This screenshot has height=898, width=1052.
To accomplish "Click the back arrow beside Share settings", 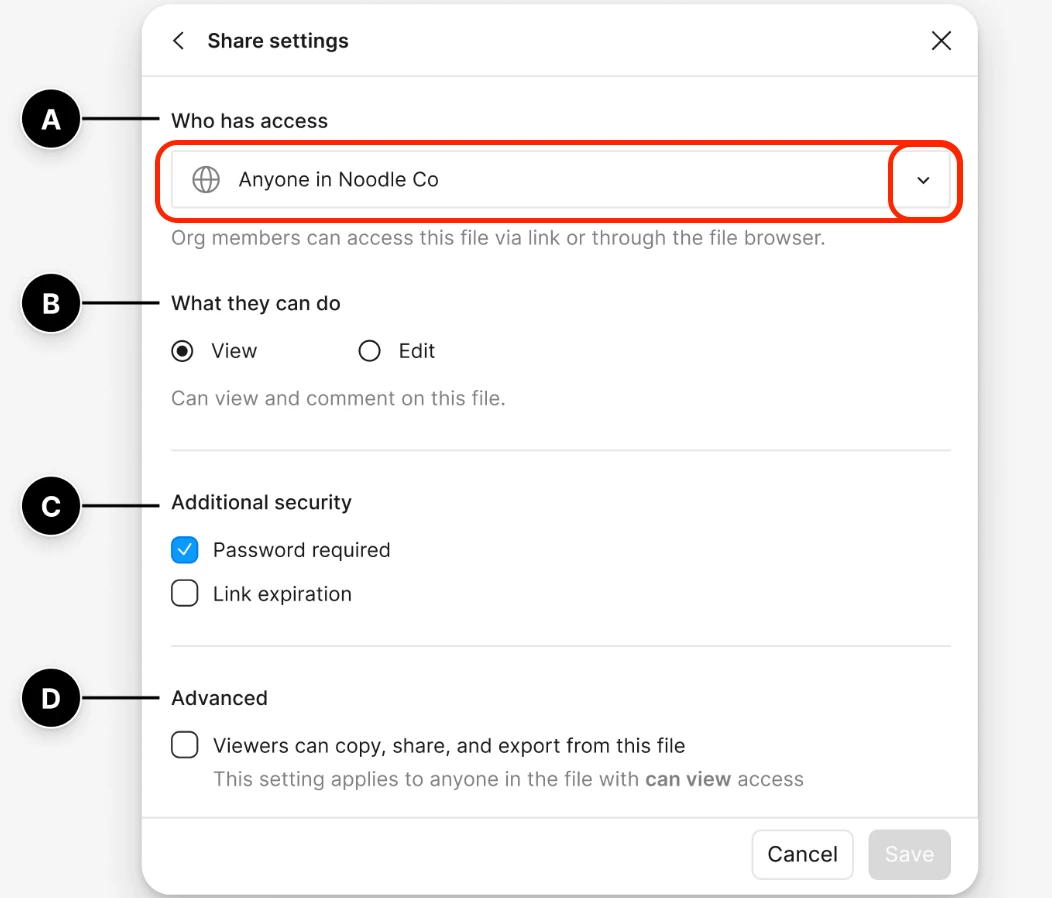I will pyautogui.click(x=178, y=41).
